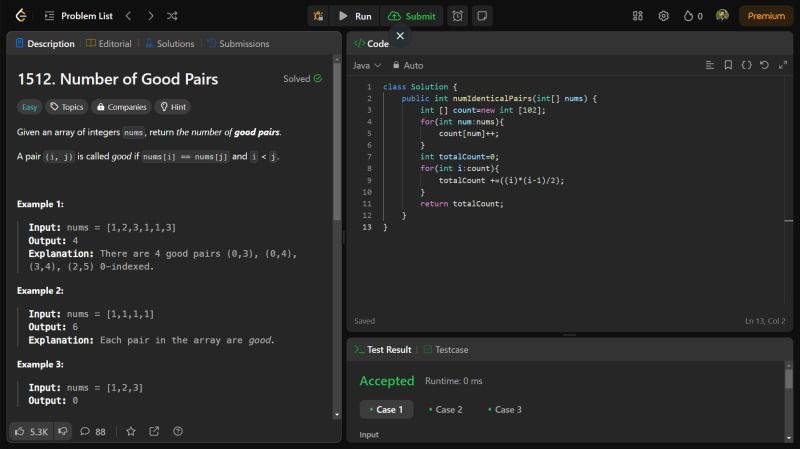Expand the Topics tag
This screenshot has height=449, width=800.
[67, 107]
